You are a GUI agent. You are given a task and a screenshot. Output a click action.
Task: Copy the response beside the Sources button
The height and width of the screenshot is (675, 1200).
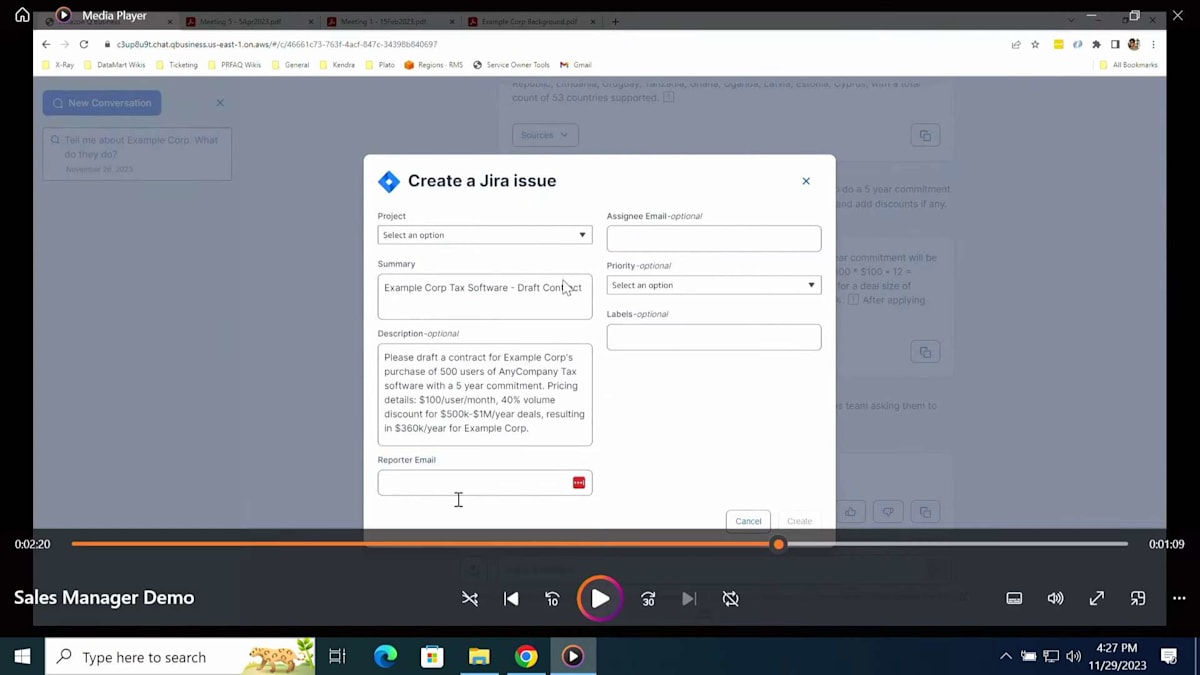click(925, 135)
